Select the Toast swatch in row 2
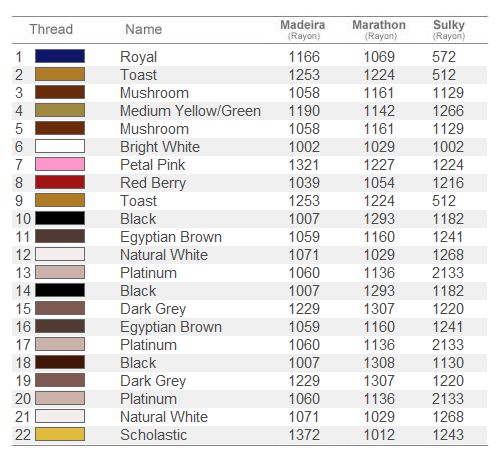The height and width of the screenshot is (456, 500). point(60,74)
